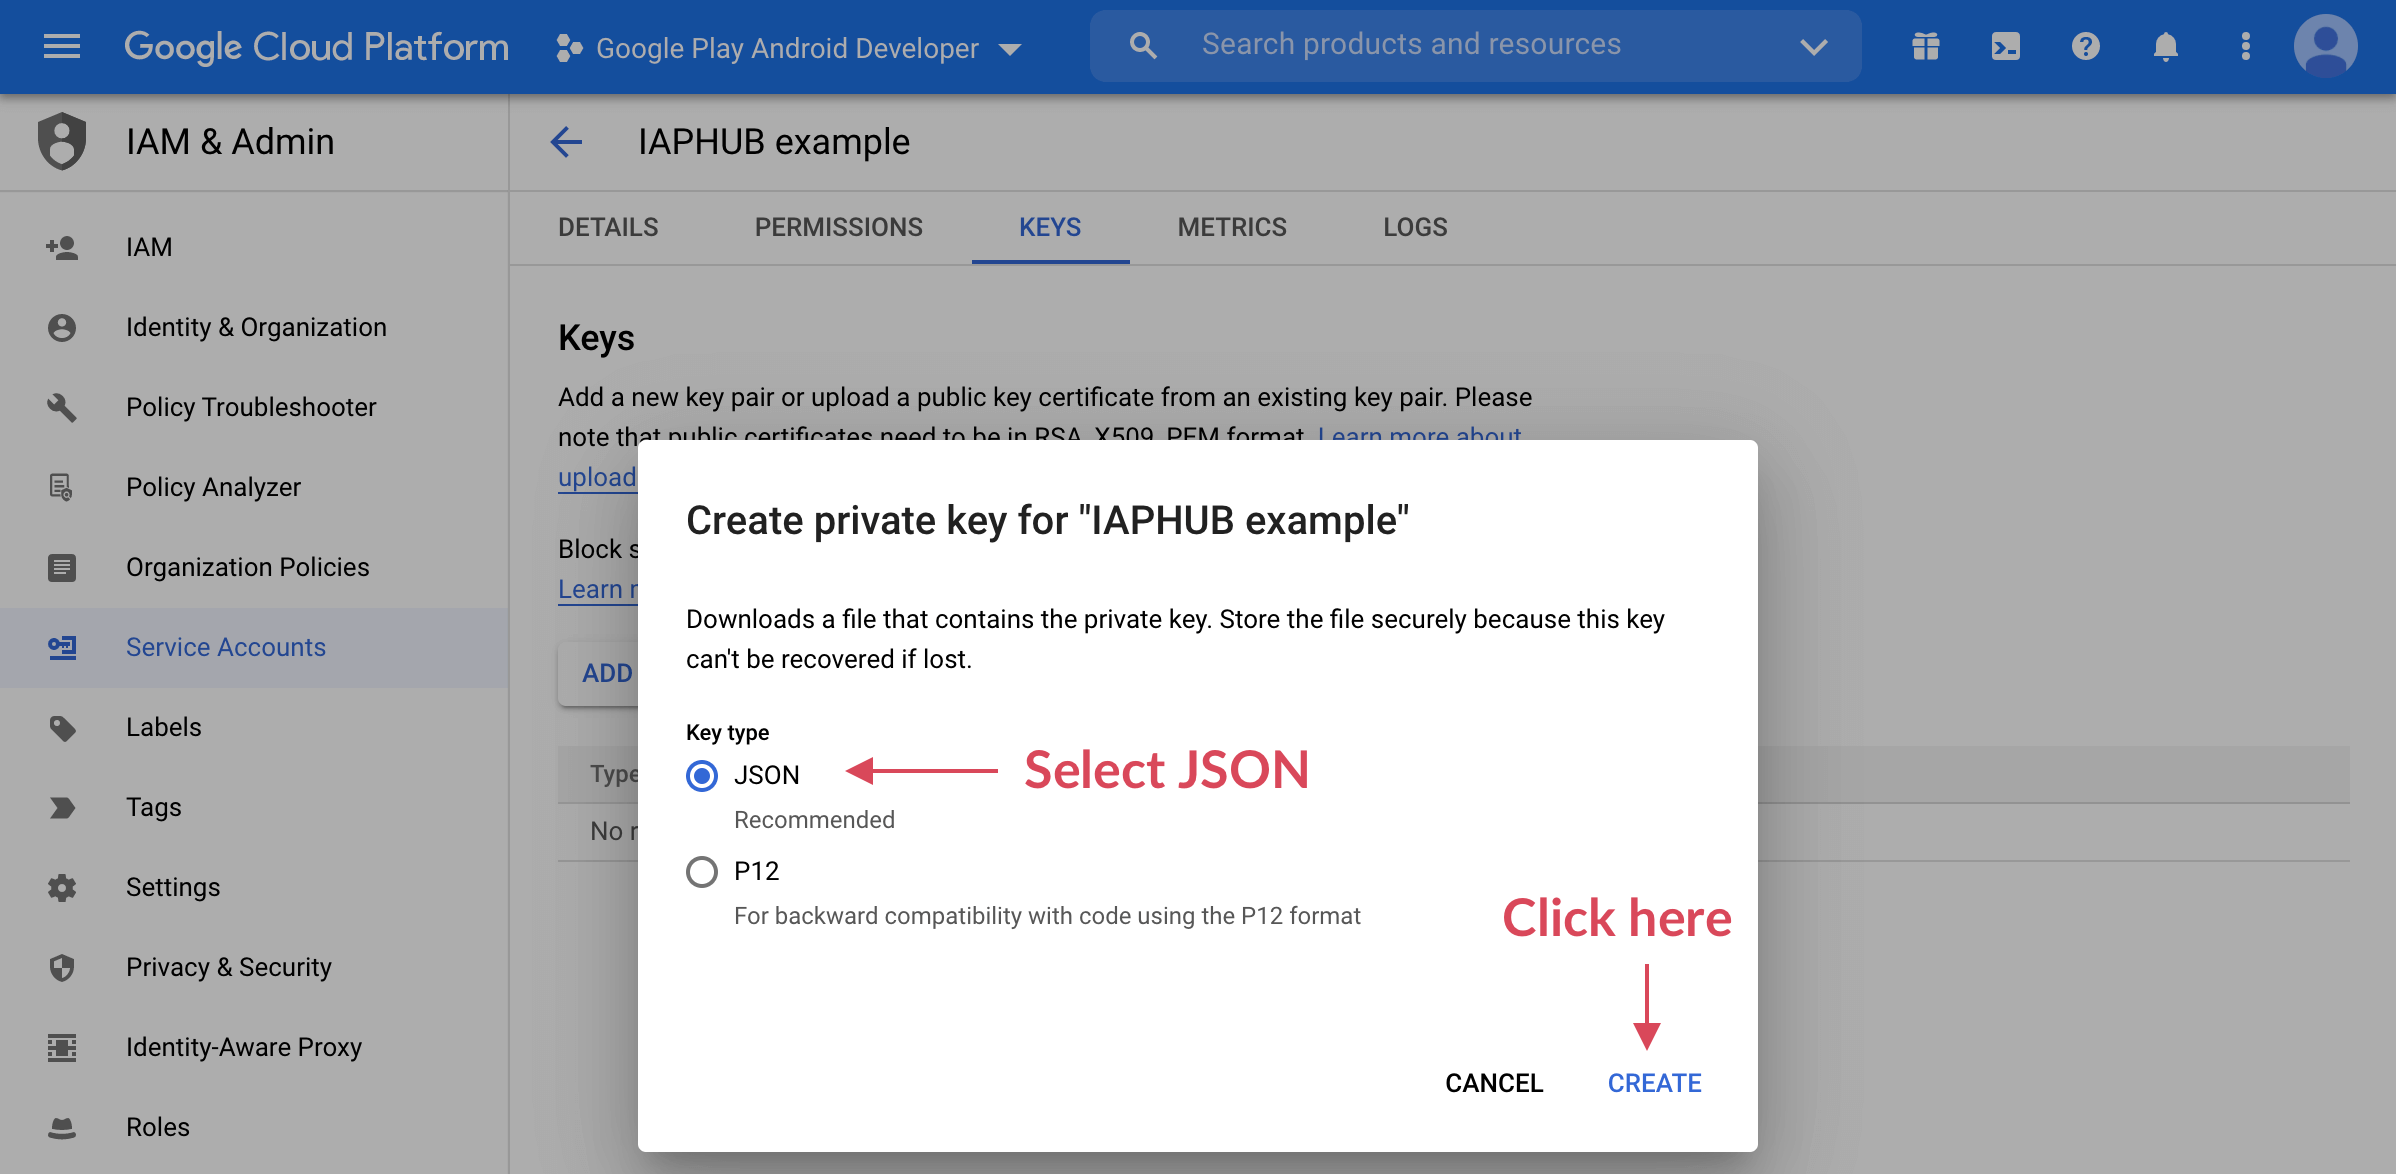This screenshot has height=1174, width=2396.
Task: Open the help question mark icon
Action: point(2085,46)
